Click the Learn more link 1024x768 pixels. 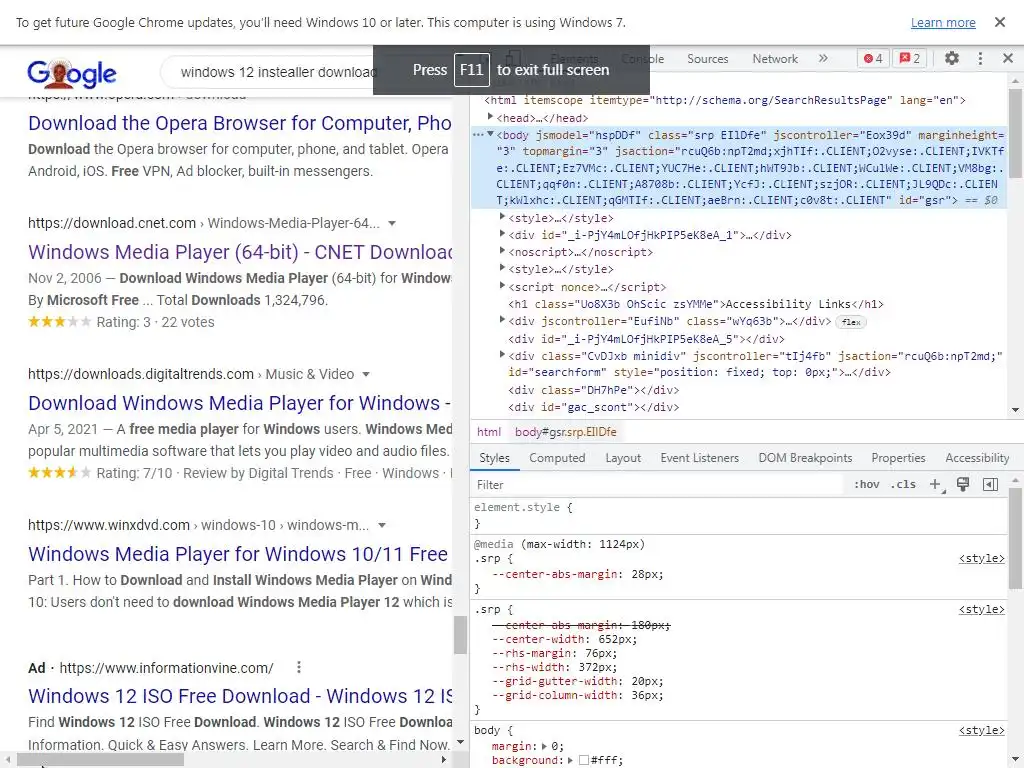(x=943, y=22)
